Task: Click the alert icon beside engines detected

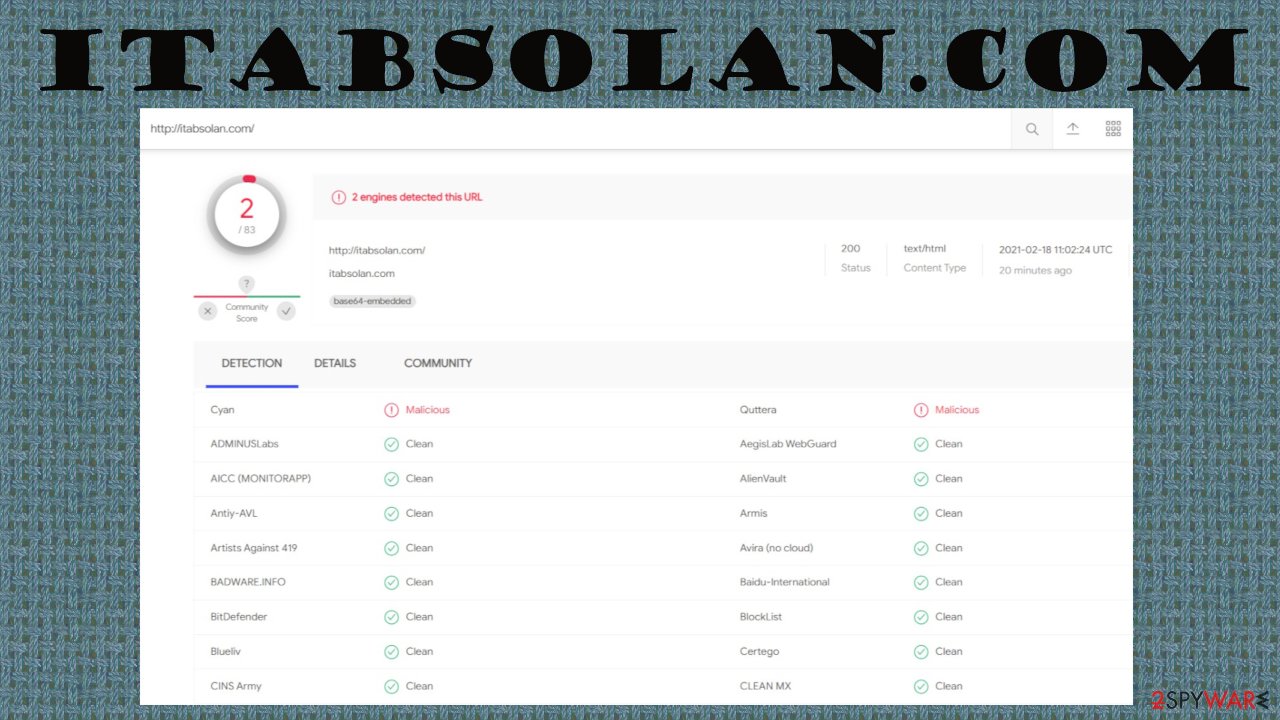Action: click(x=339, y=197)
